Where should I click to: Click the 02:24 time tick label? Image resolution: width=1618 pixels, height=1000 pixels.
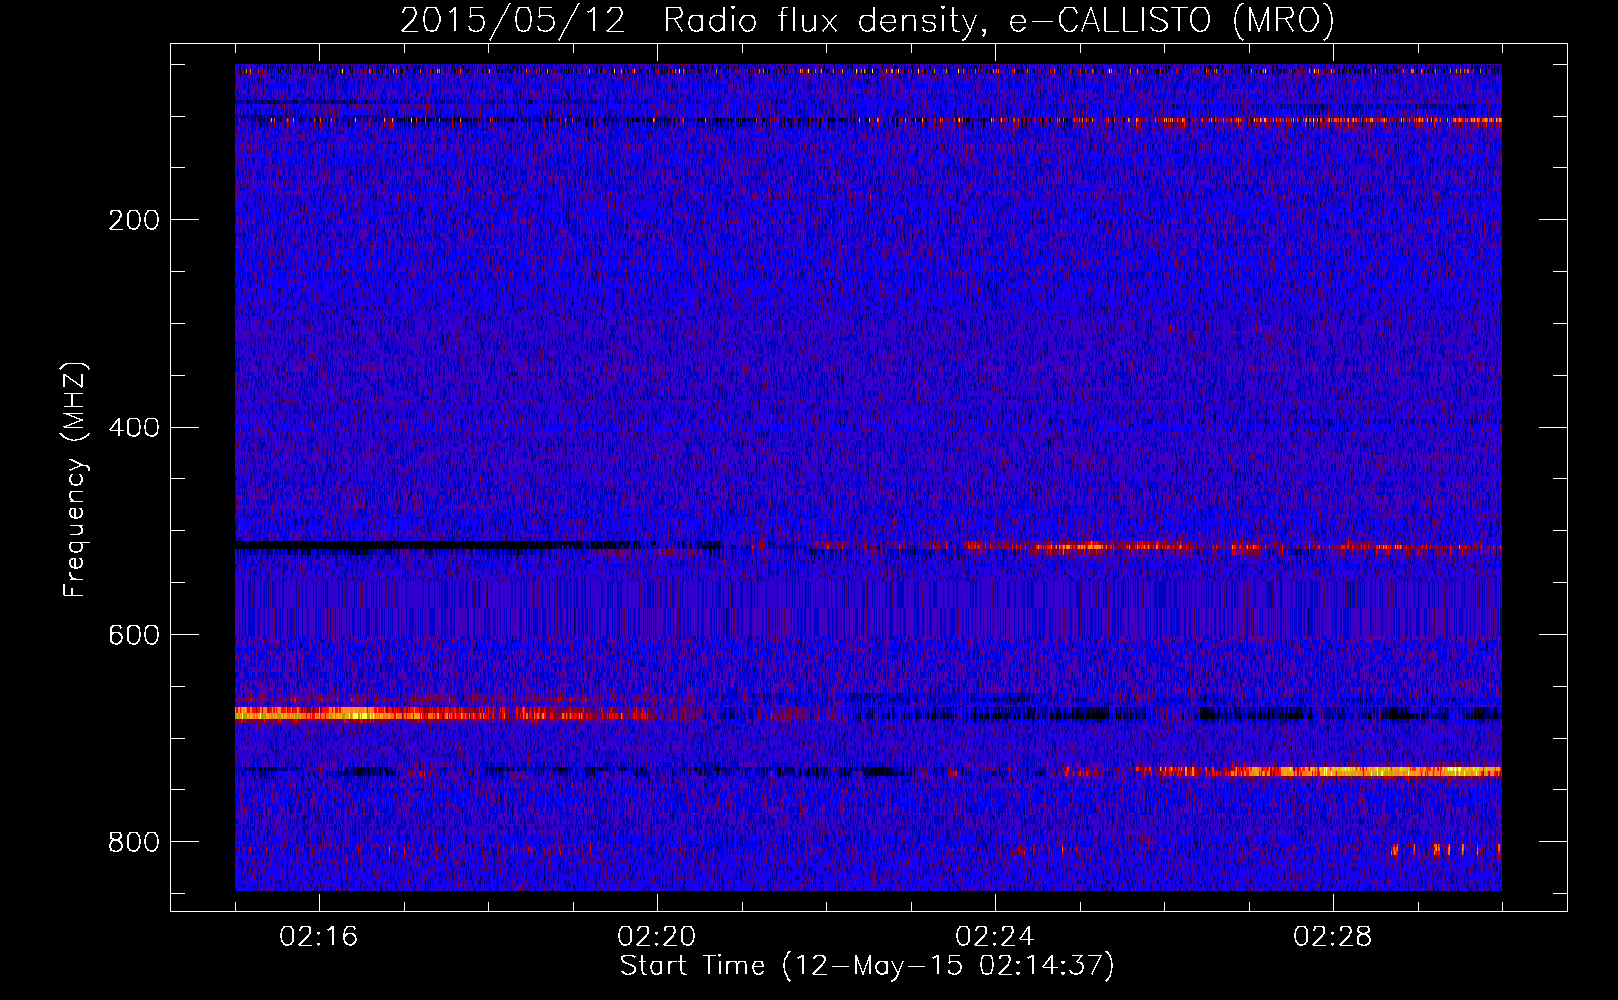pyautogui.click(x=995, y=937)
